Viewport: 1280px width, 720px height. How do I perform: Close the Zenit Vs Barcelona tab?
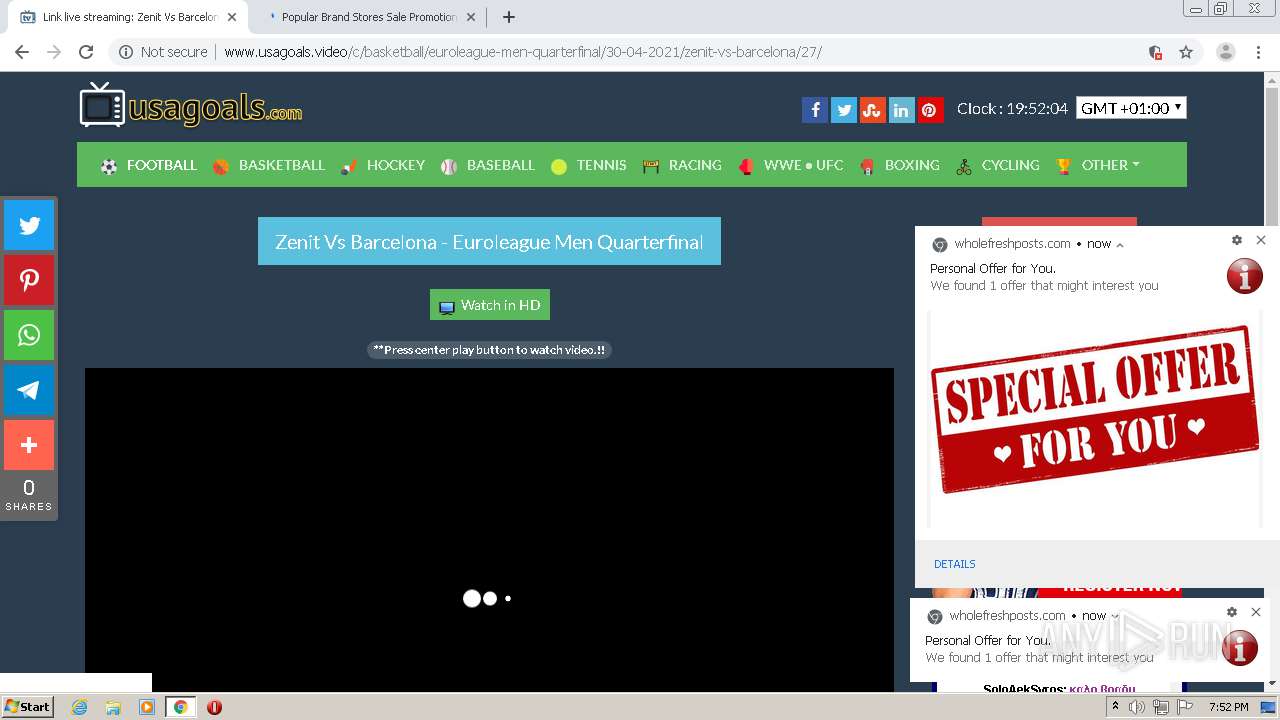[231, 17]
